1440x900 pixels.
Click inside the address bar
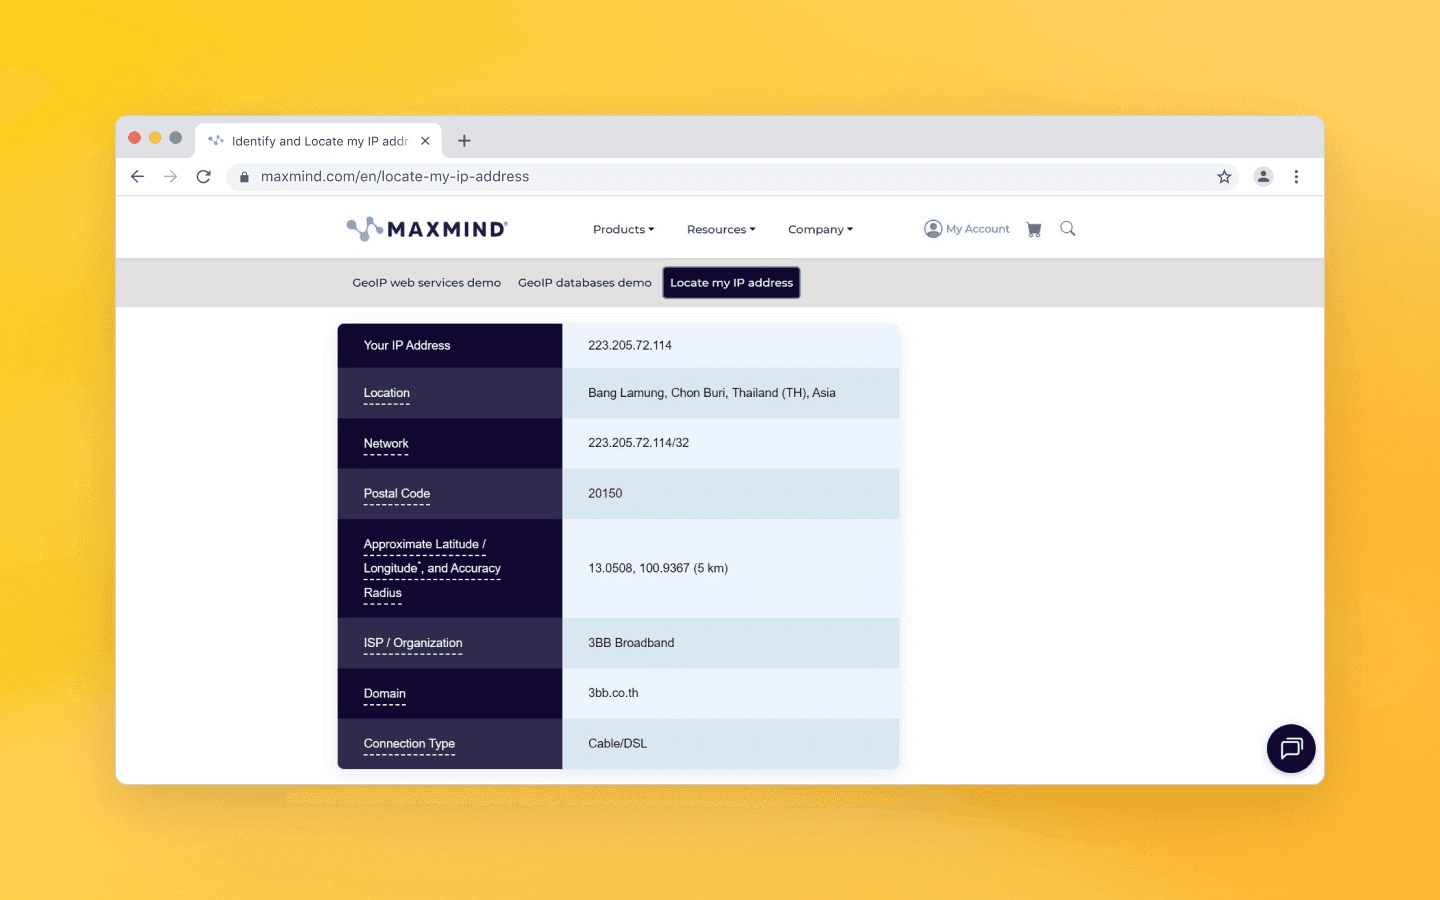600,176
